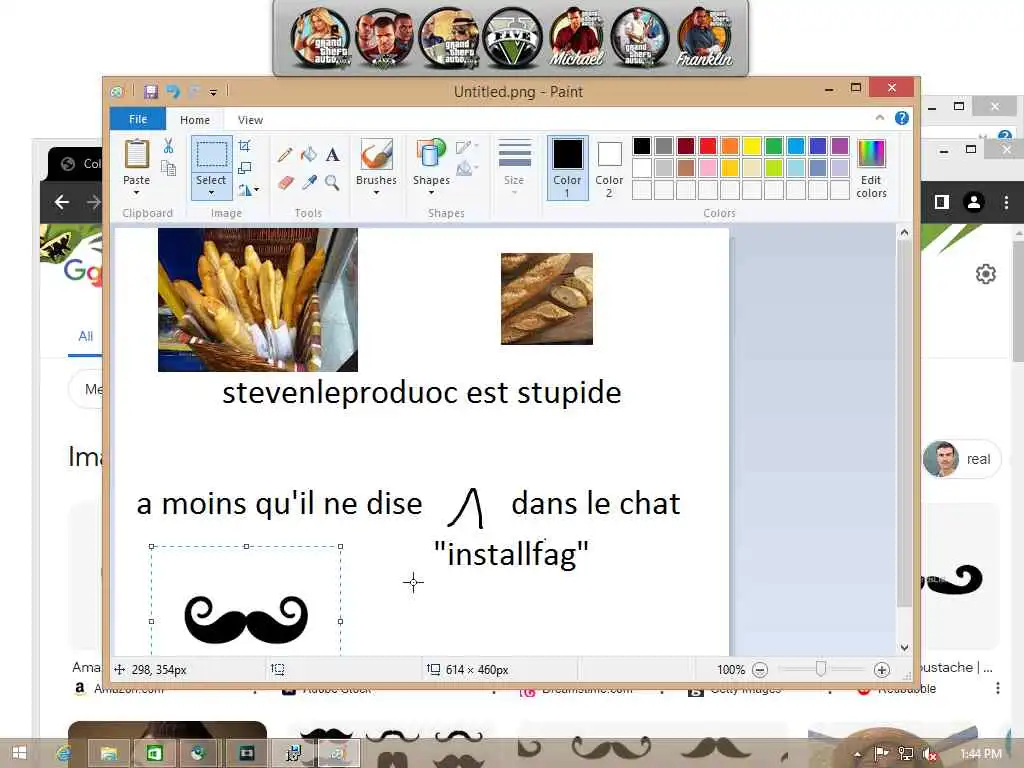Click the 'real' suggestion chip in browser
Image resolution: width=1024 pixels, height=768 pixels.
coord(961,459)
